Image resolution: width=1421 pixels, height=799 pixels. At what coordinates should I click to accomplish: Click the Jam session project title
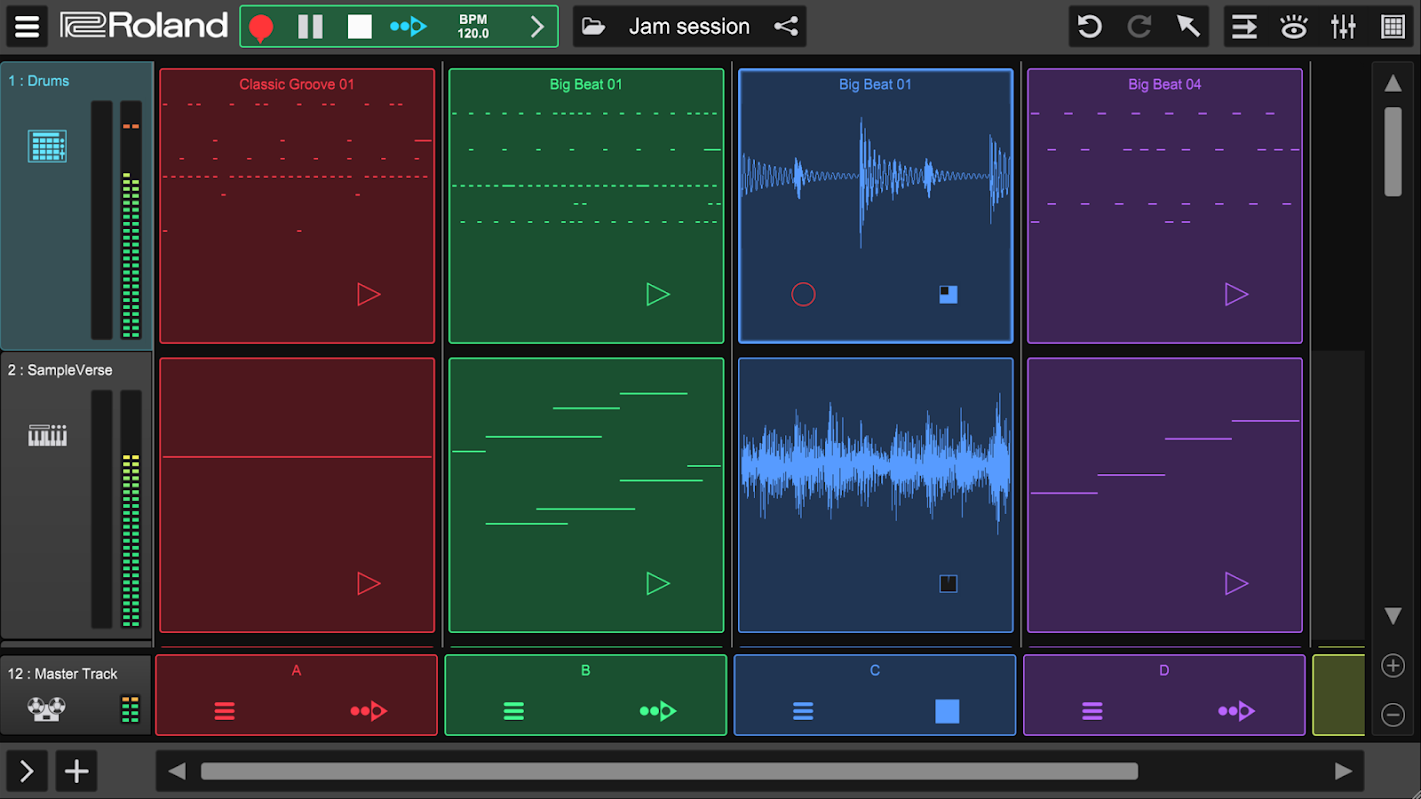coord(689,27)
